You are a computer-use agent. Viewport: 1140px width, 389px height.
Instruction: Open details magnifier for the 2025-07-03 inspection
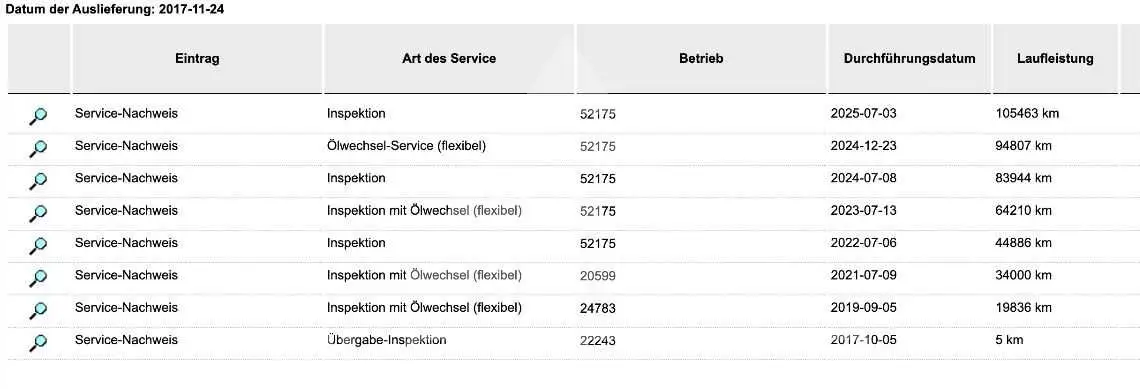point(39,116)
